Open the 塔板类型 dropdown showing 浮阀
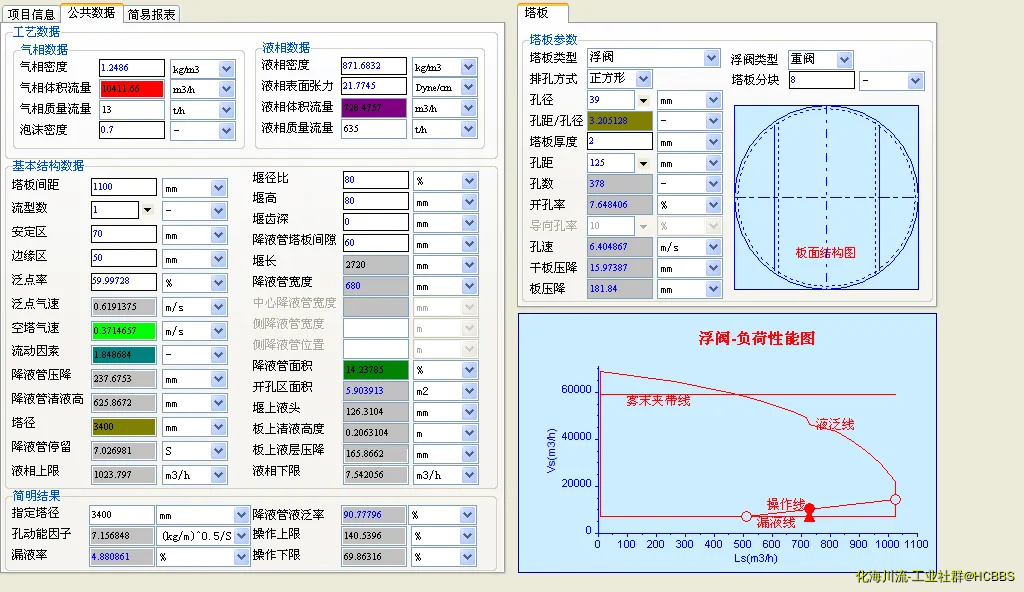 click(711, 58)
